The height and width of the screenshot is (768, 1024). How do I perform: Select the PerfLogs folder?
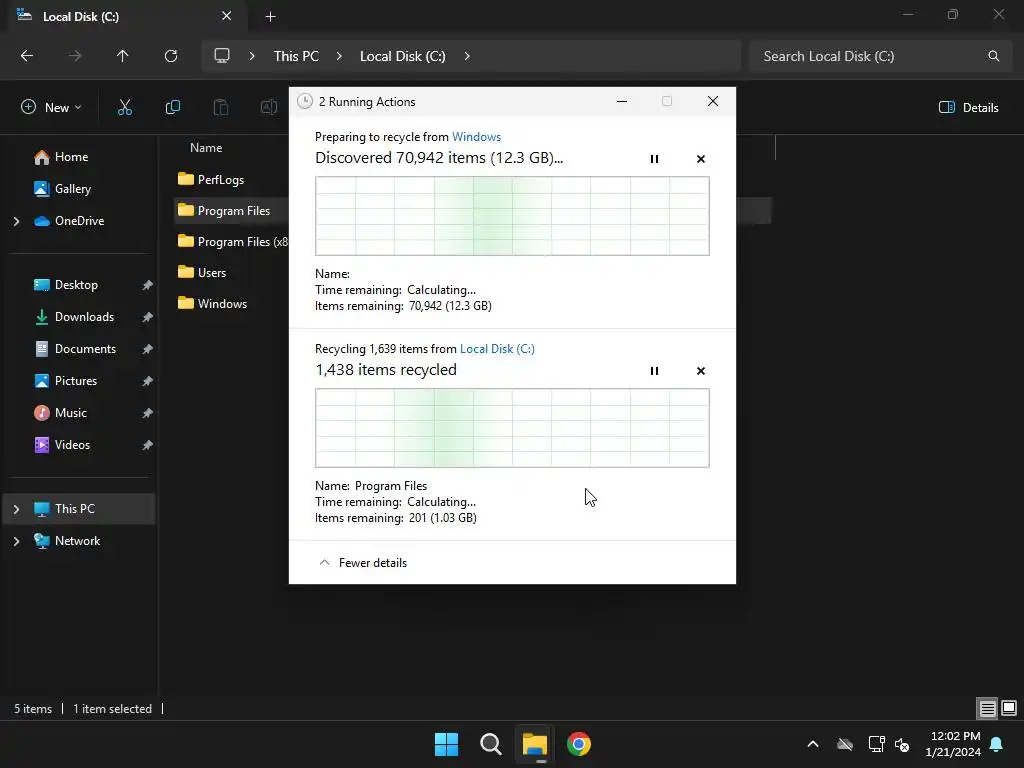tap(210, 180)
